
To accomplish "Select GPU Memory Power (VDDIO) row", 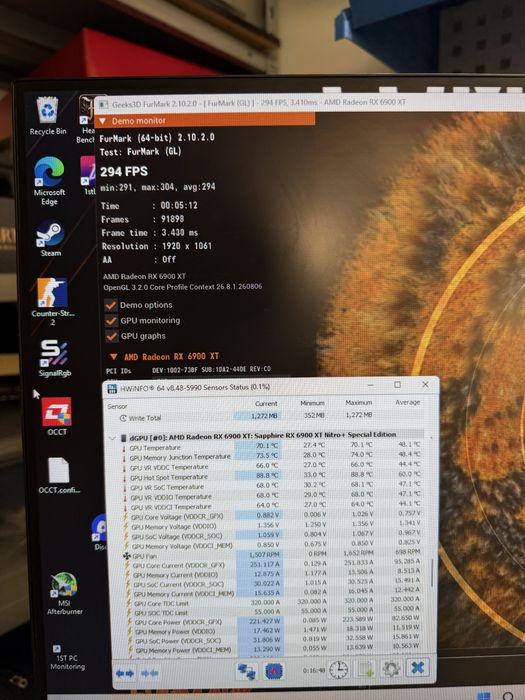I will pos(271,631).
